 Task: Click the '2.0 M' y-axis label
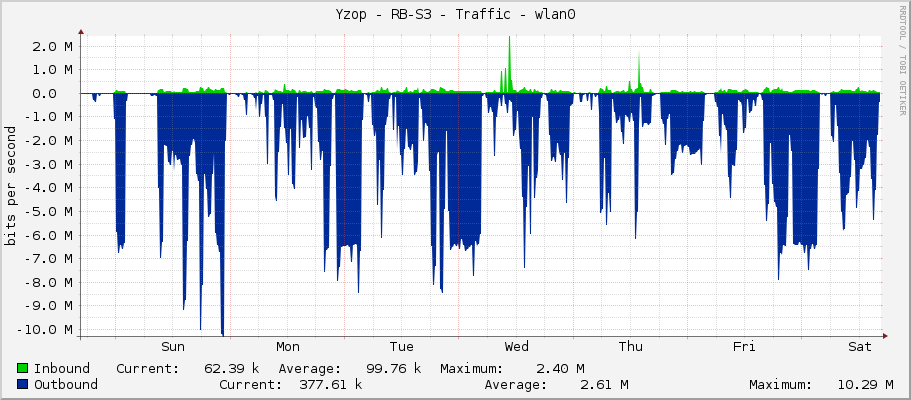coord(52,46)
